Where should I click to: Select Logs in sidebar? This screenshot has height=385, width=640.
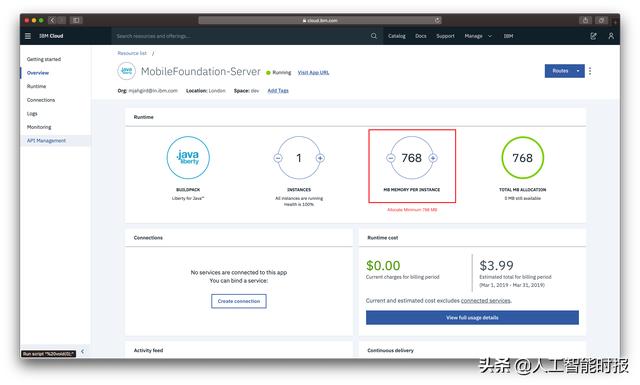pyautogui.click(x=32, y=113)
